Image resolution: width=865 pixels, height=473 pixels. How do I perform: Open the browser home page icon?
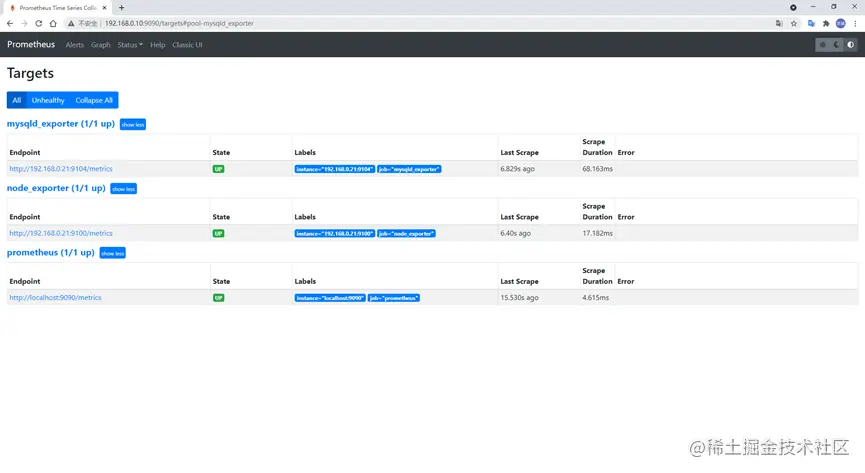tap(53, 23)
